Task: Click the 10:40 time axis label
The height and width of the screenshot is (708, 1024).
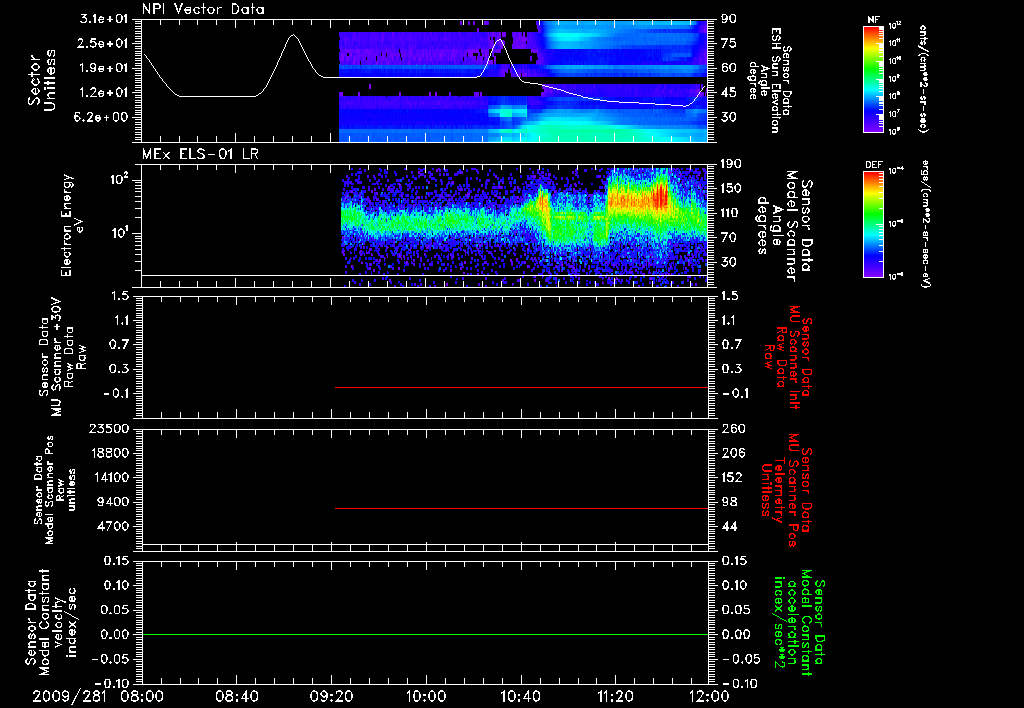Action: coord(520,696)
